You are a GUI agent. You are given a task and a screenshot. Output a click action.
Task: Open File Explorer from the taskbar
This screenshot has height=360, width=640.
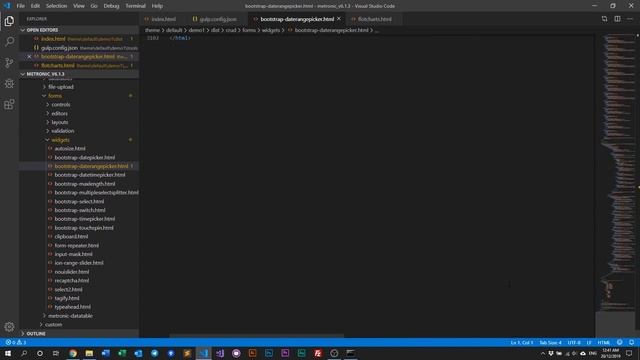89,353
